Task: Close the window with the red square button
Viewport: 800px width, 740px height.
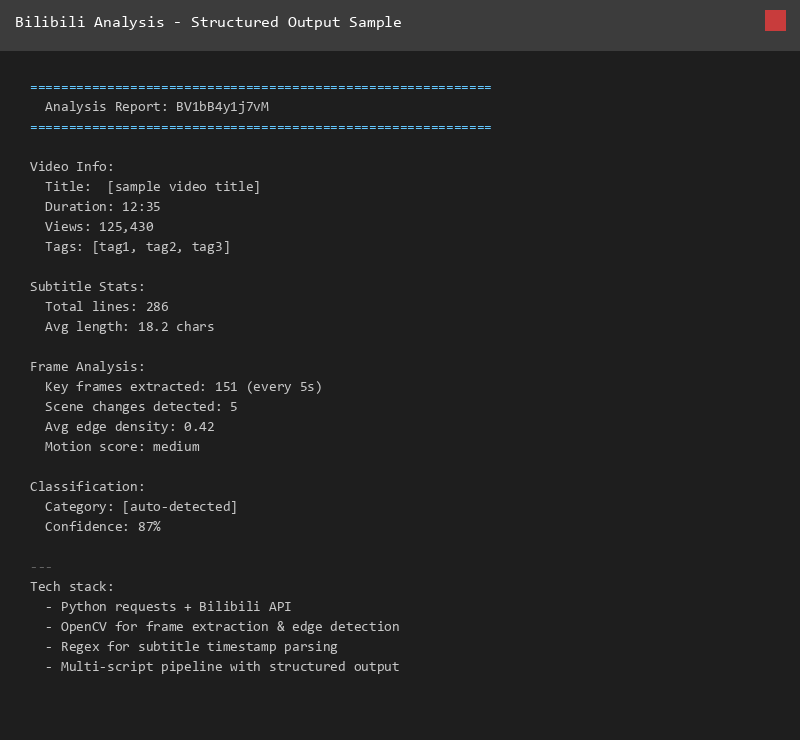Action: [775, 21]
